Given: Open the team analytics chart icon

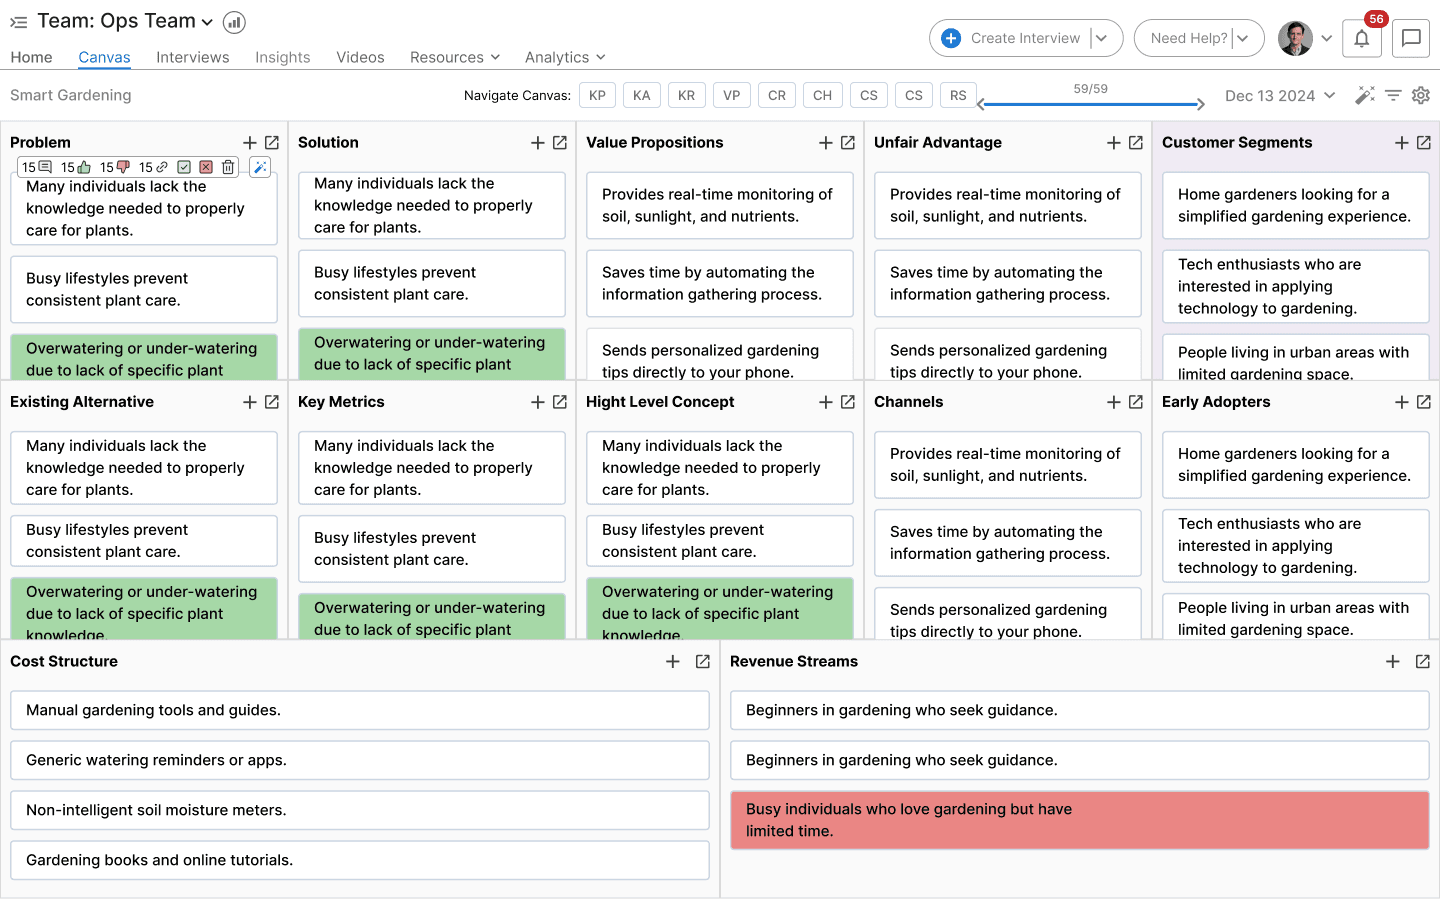Looking at the screenshot, I should coord(234,22).
